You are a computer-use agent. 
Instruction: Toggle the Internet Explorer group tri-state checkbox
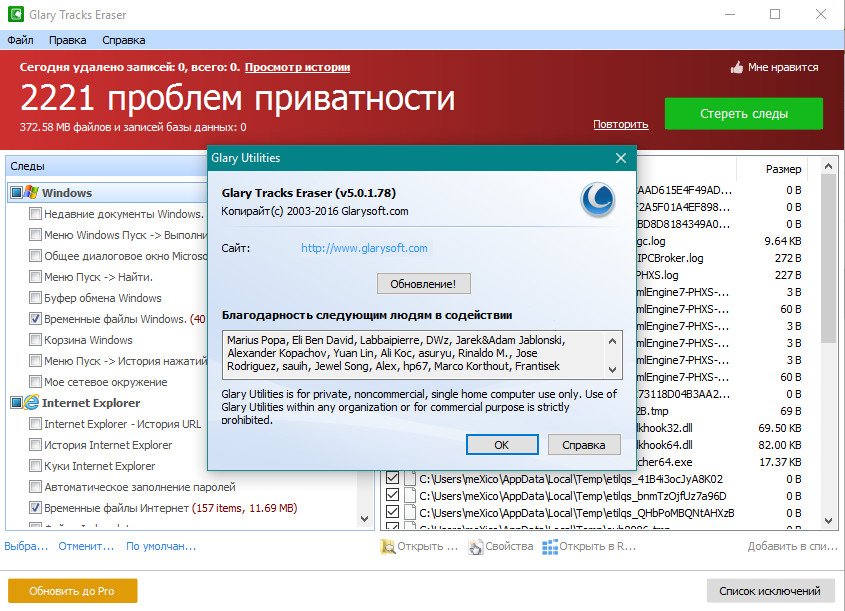17,402
